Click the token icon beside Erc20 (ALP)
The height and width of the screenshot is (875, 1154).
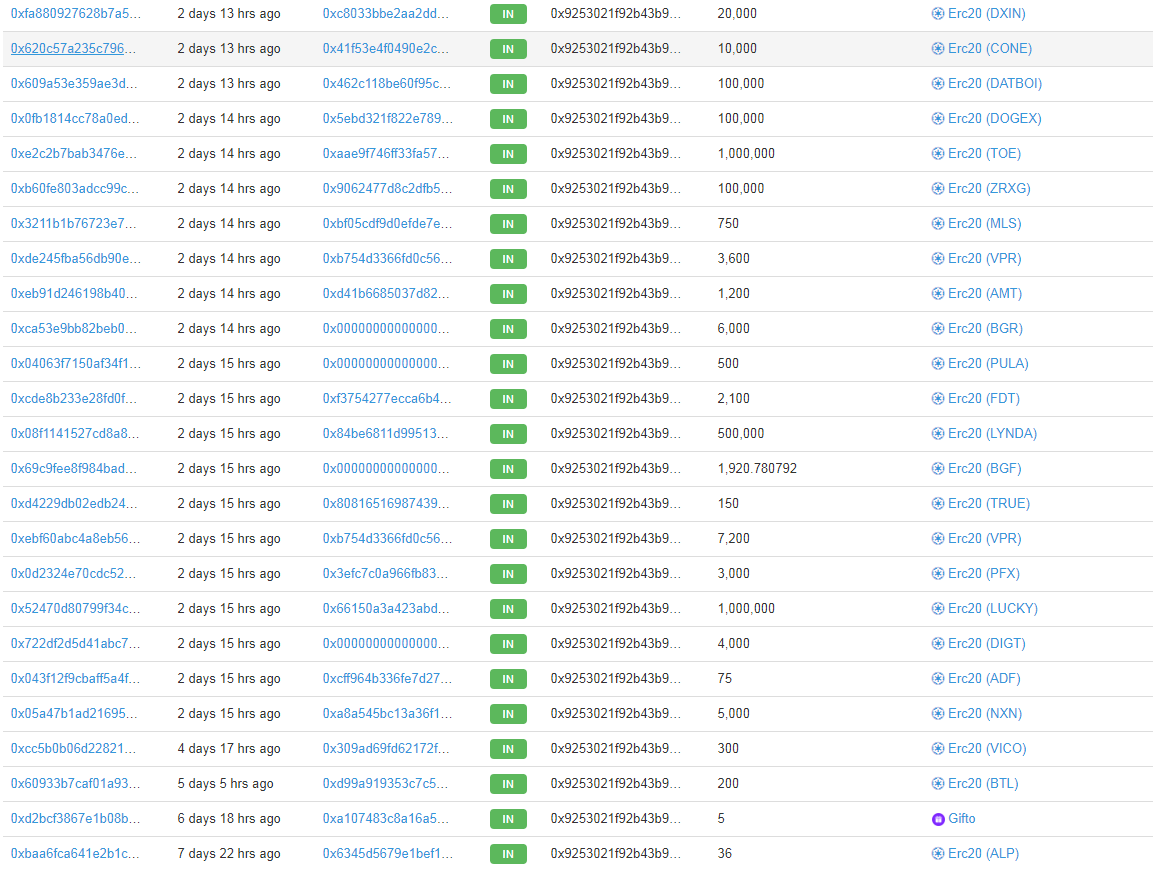[938, 854]
